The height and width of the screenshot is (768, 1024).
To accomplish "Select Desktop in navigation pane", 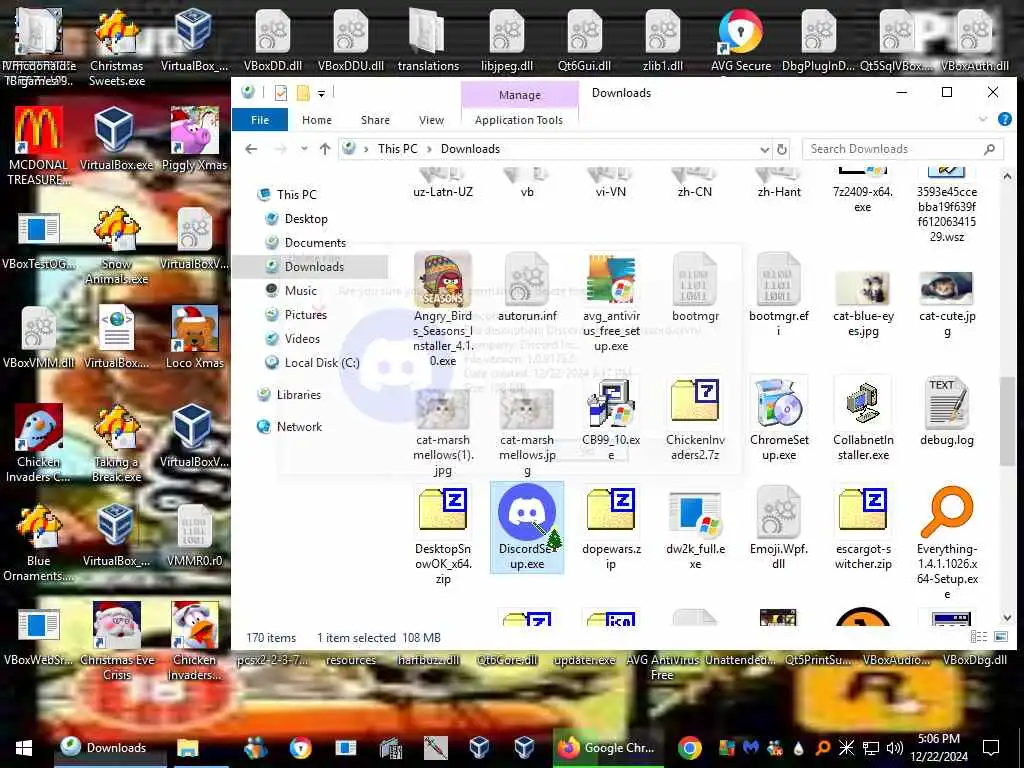I will coord(306,219).
